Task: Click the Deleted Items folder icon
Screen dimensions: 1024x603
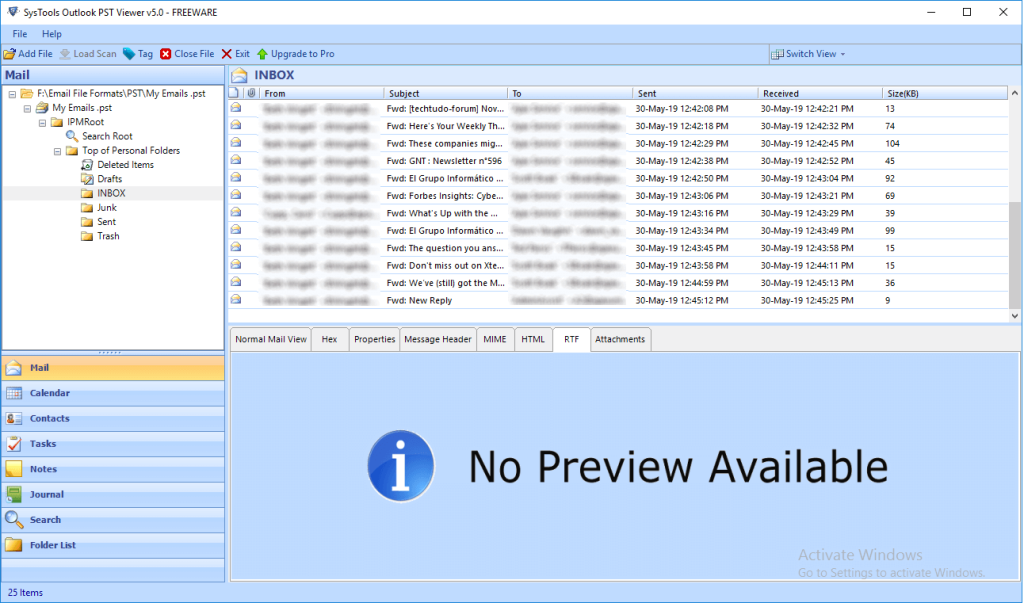Action: [87, 165]
